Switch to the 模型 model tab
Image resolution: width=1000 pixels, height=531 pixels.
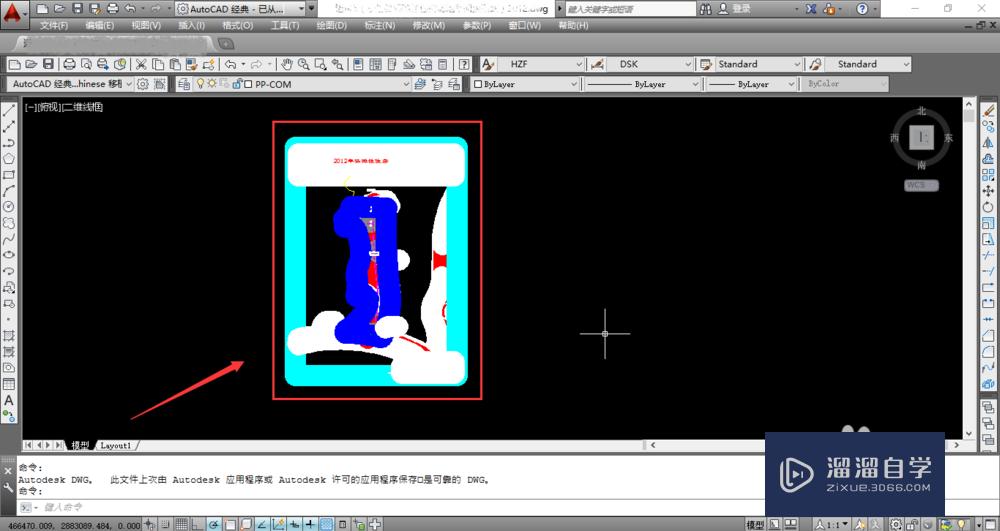[80, 446]
